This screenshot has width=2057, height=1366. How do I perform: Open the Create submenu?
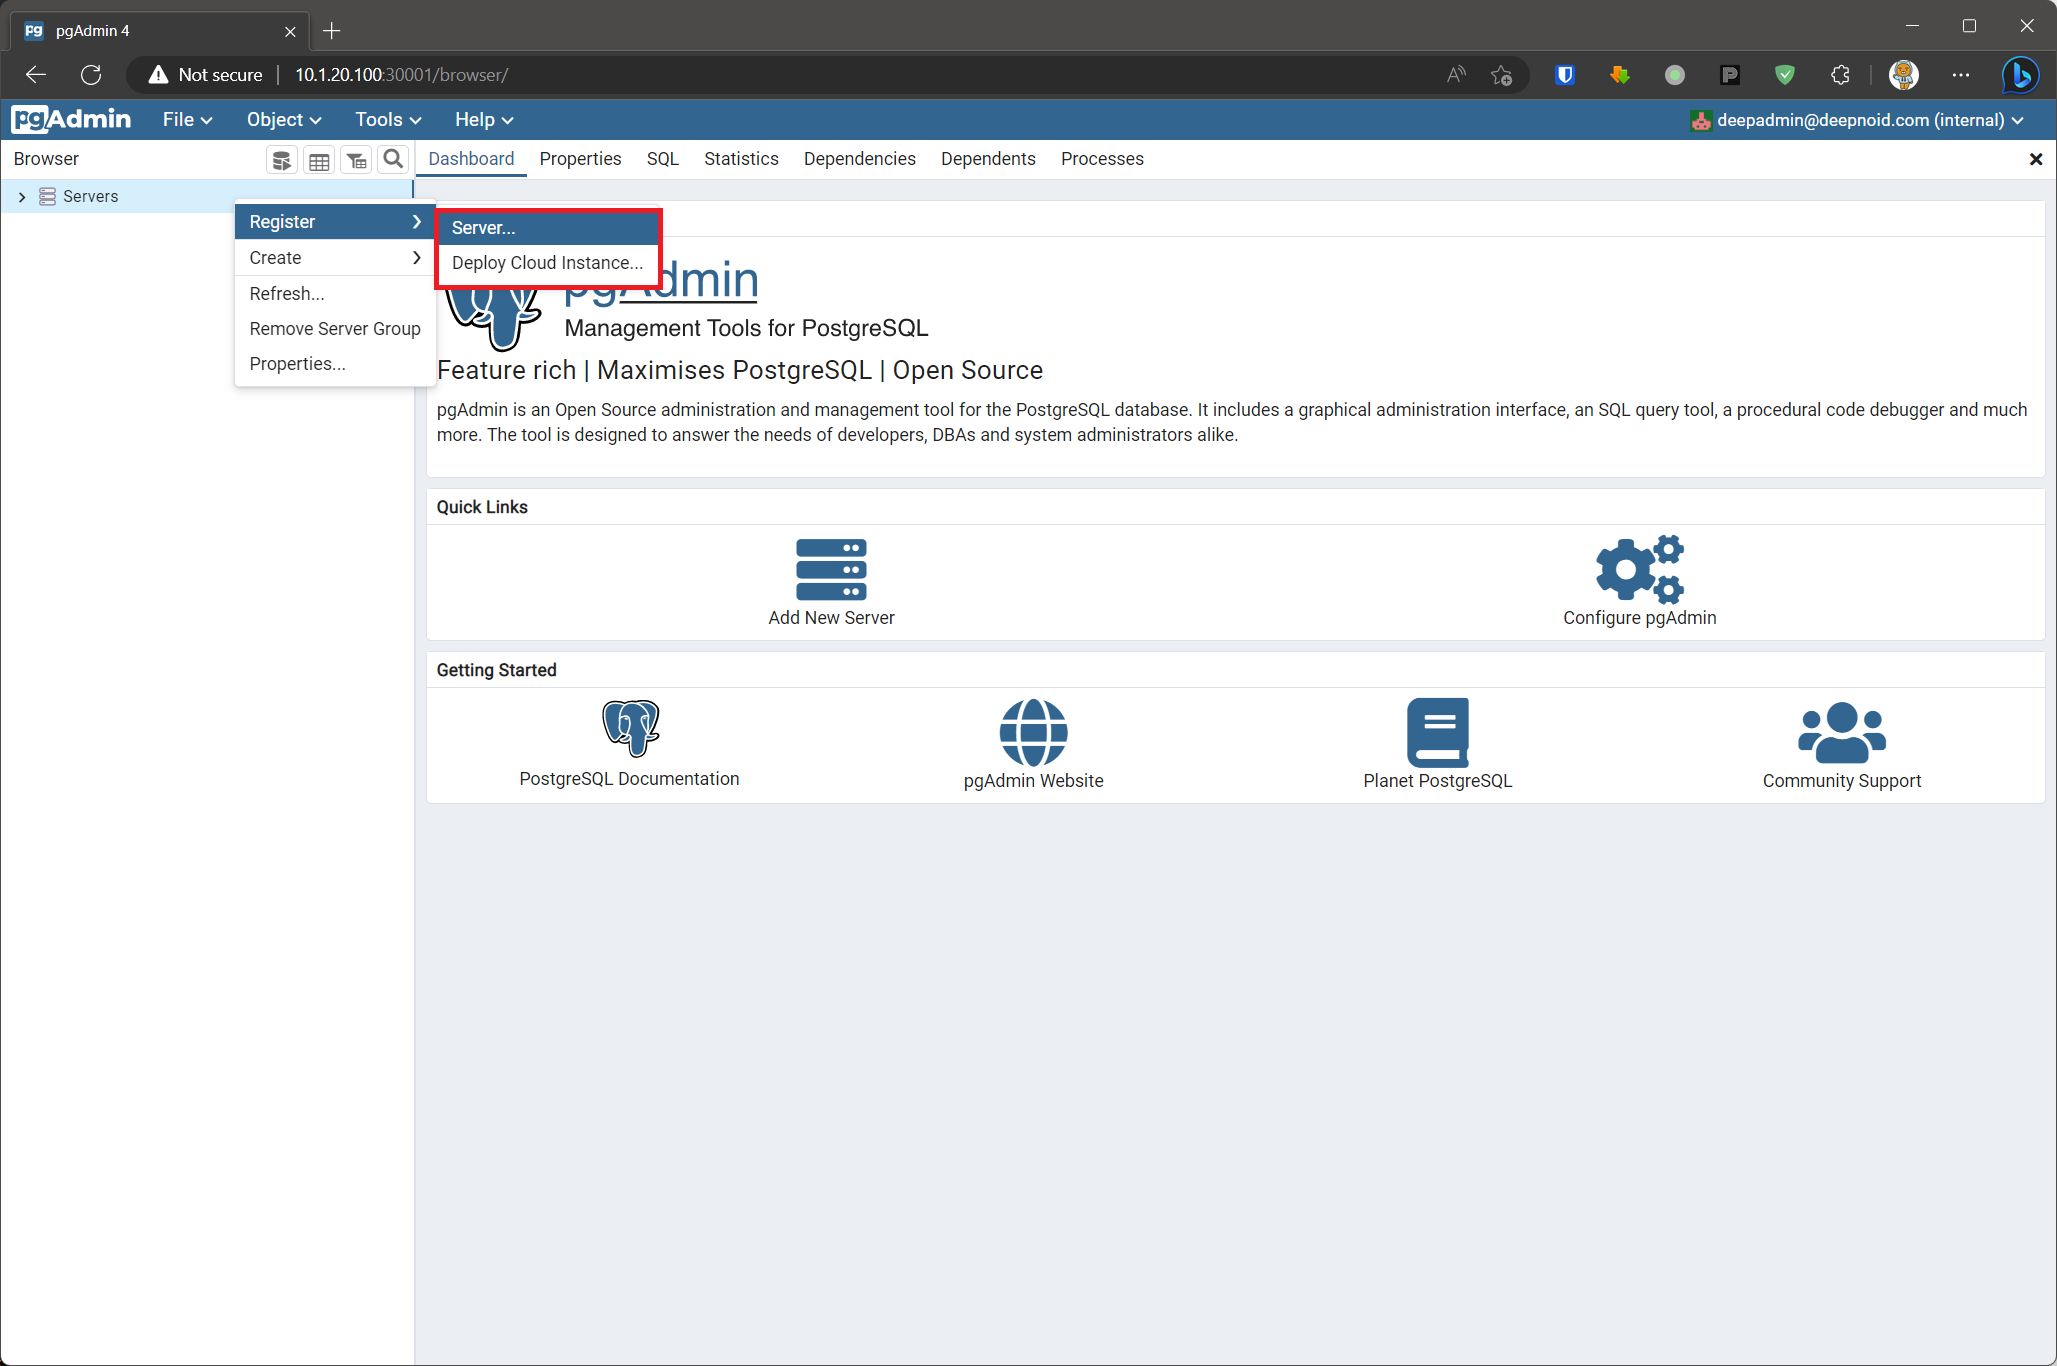click(x=335, y=258)
